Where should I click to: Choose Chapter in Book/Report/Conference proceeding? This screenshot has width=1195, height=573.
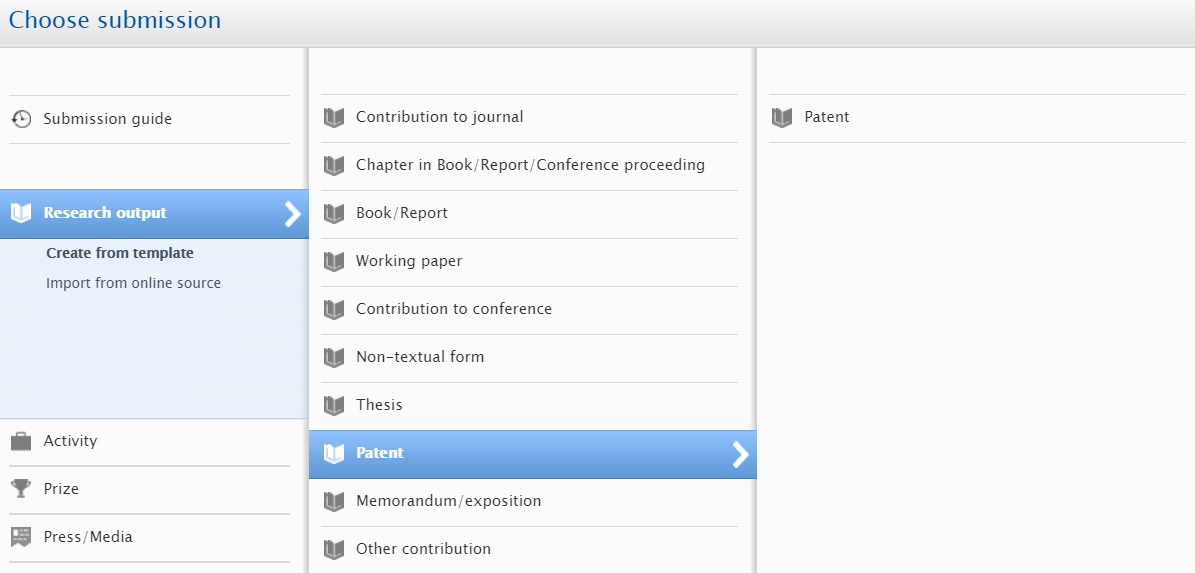[530, 165]
